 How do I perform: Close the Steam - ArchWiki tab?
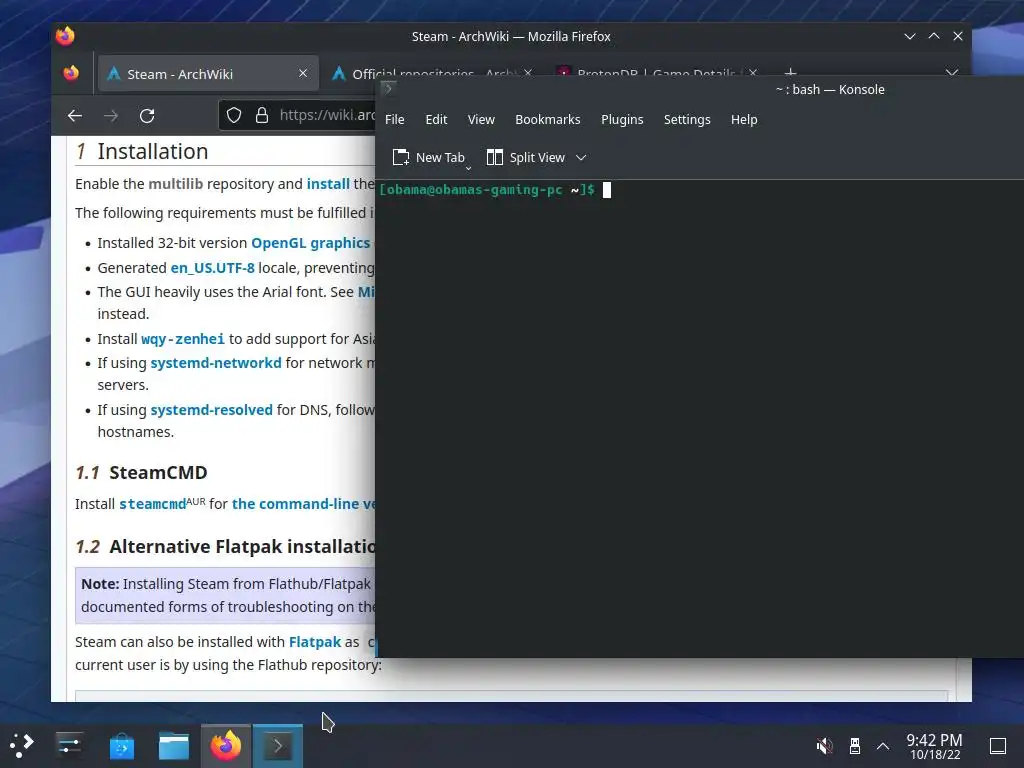[303, 73]
